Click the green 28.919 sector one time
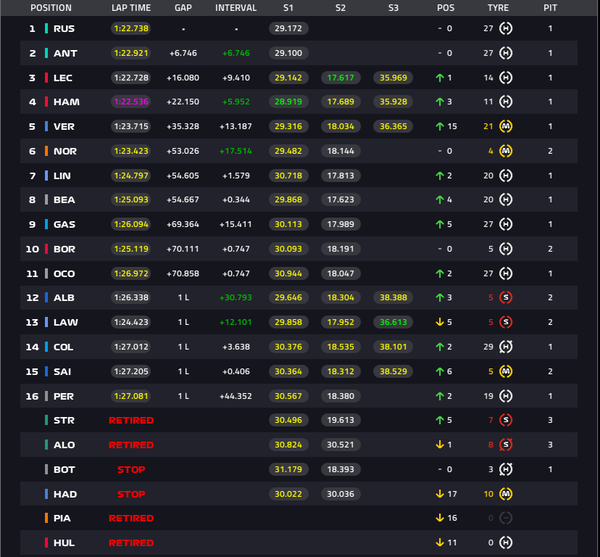 [288, 102]
